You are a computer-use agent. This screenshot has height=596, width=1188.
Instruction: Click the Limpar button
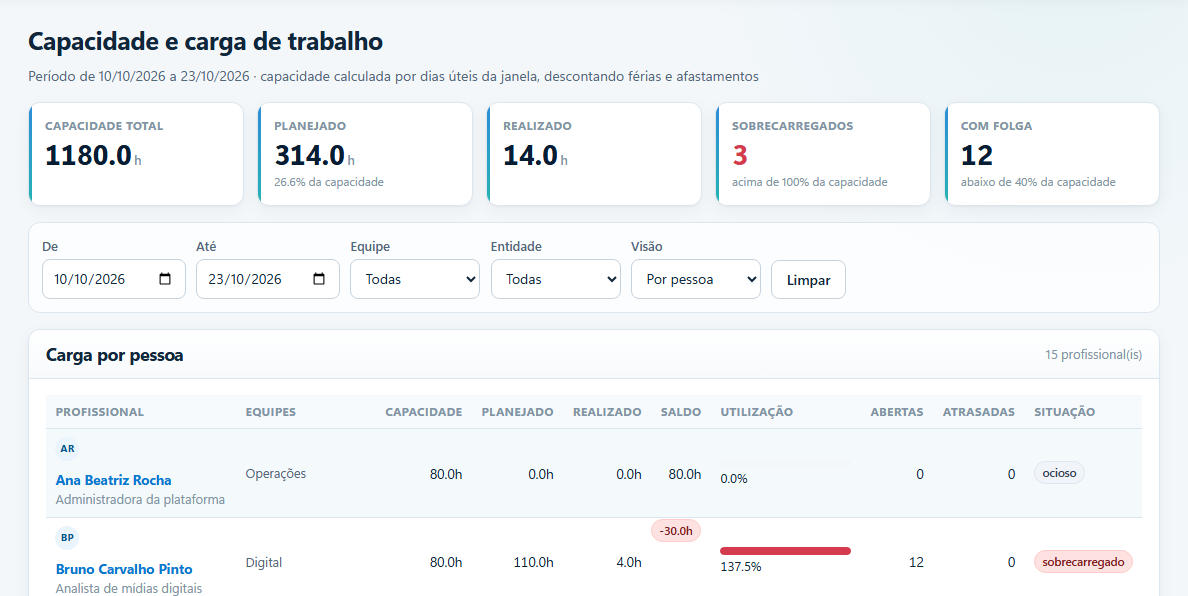point(808,279)
